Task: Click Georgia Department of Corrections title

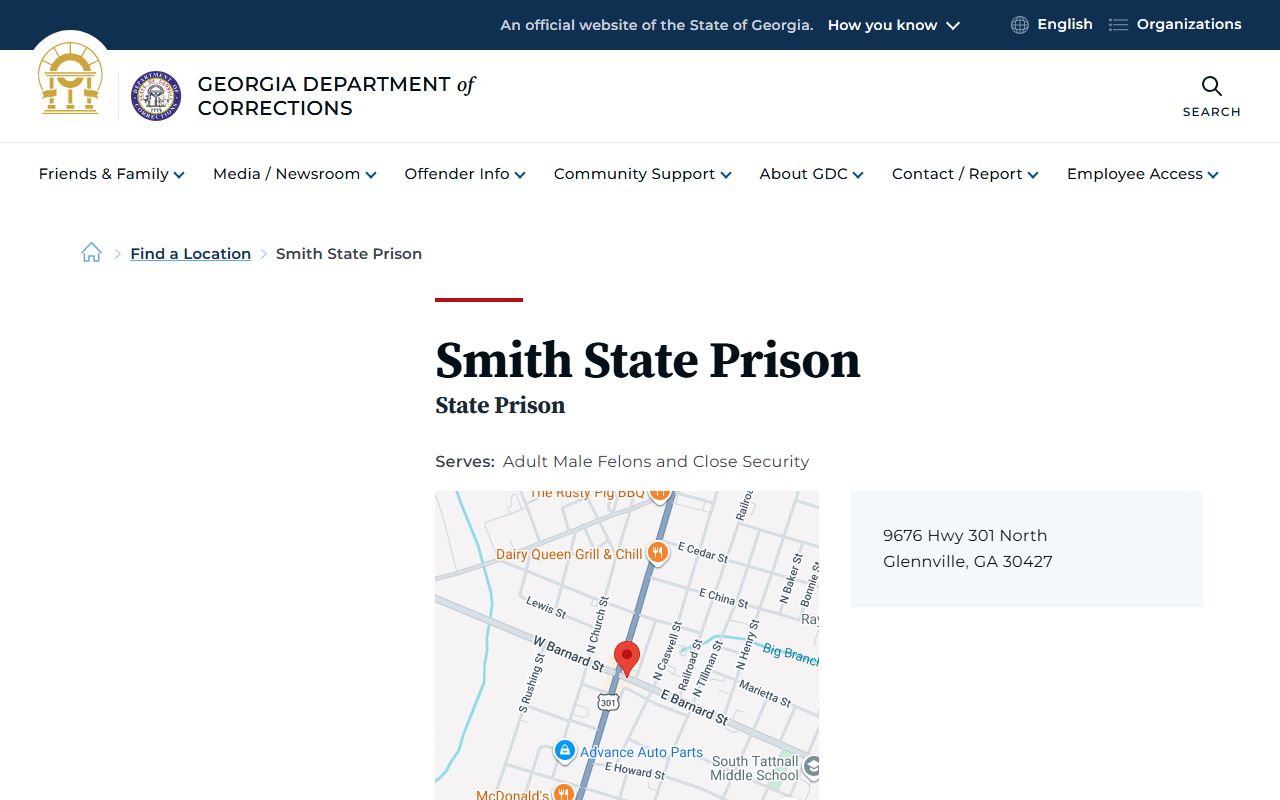Action: (x=336, y=96)
